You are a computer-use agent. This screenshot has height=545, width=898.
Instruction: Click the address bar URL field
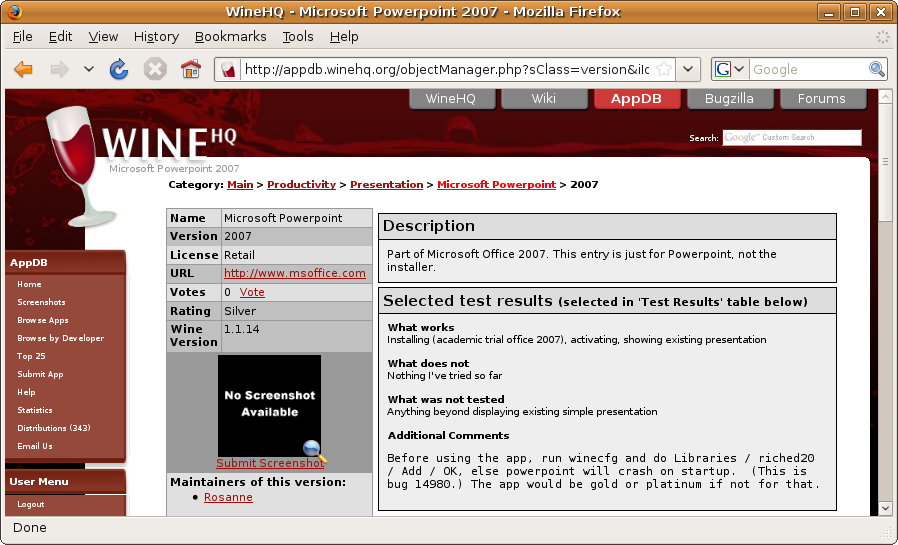coord(447,69)
